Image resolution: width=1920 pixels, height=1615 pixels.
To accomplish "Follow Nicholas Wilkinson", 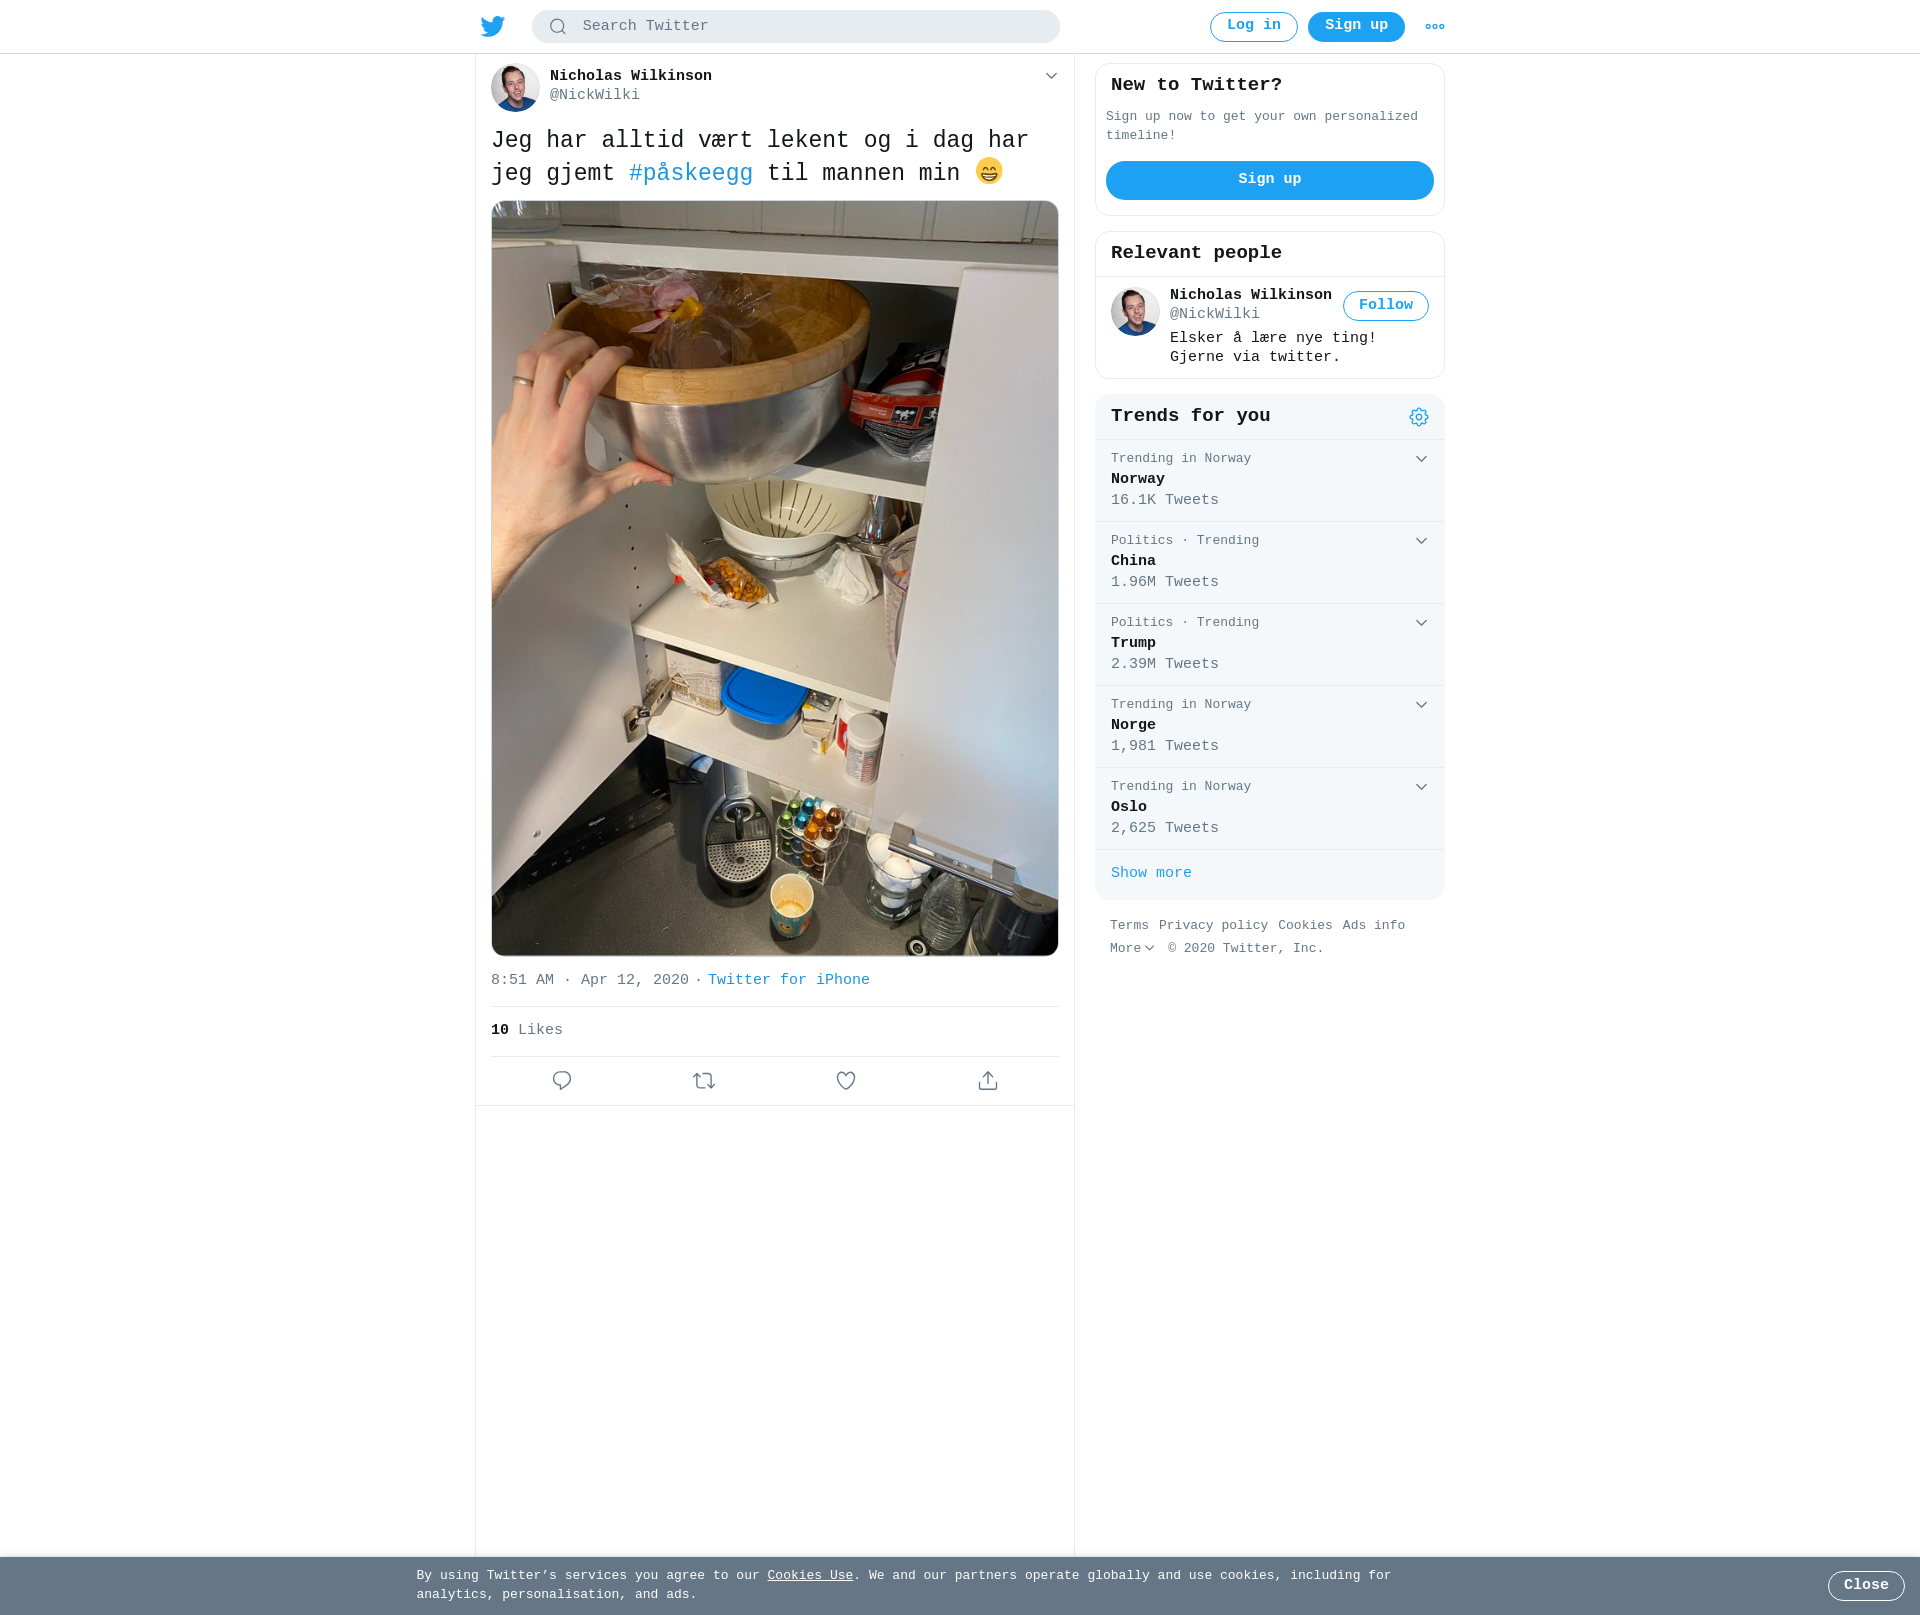I will (x=1386, y=306).
